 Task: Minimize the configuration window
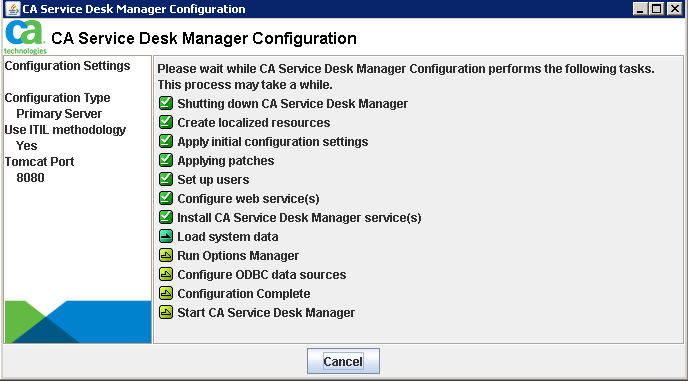coord(640,9)
